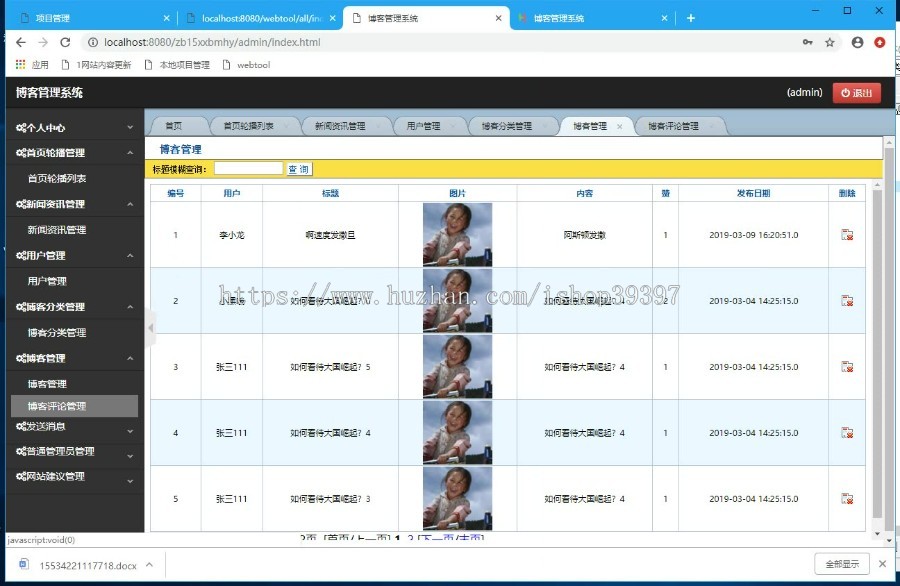Open the red browser update icon
The image size is (900, 586).
tap(879, 42)
